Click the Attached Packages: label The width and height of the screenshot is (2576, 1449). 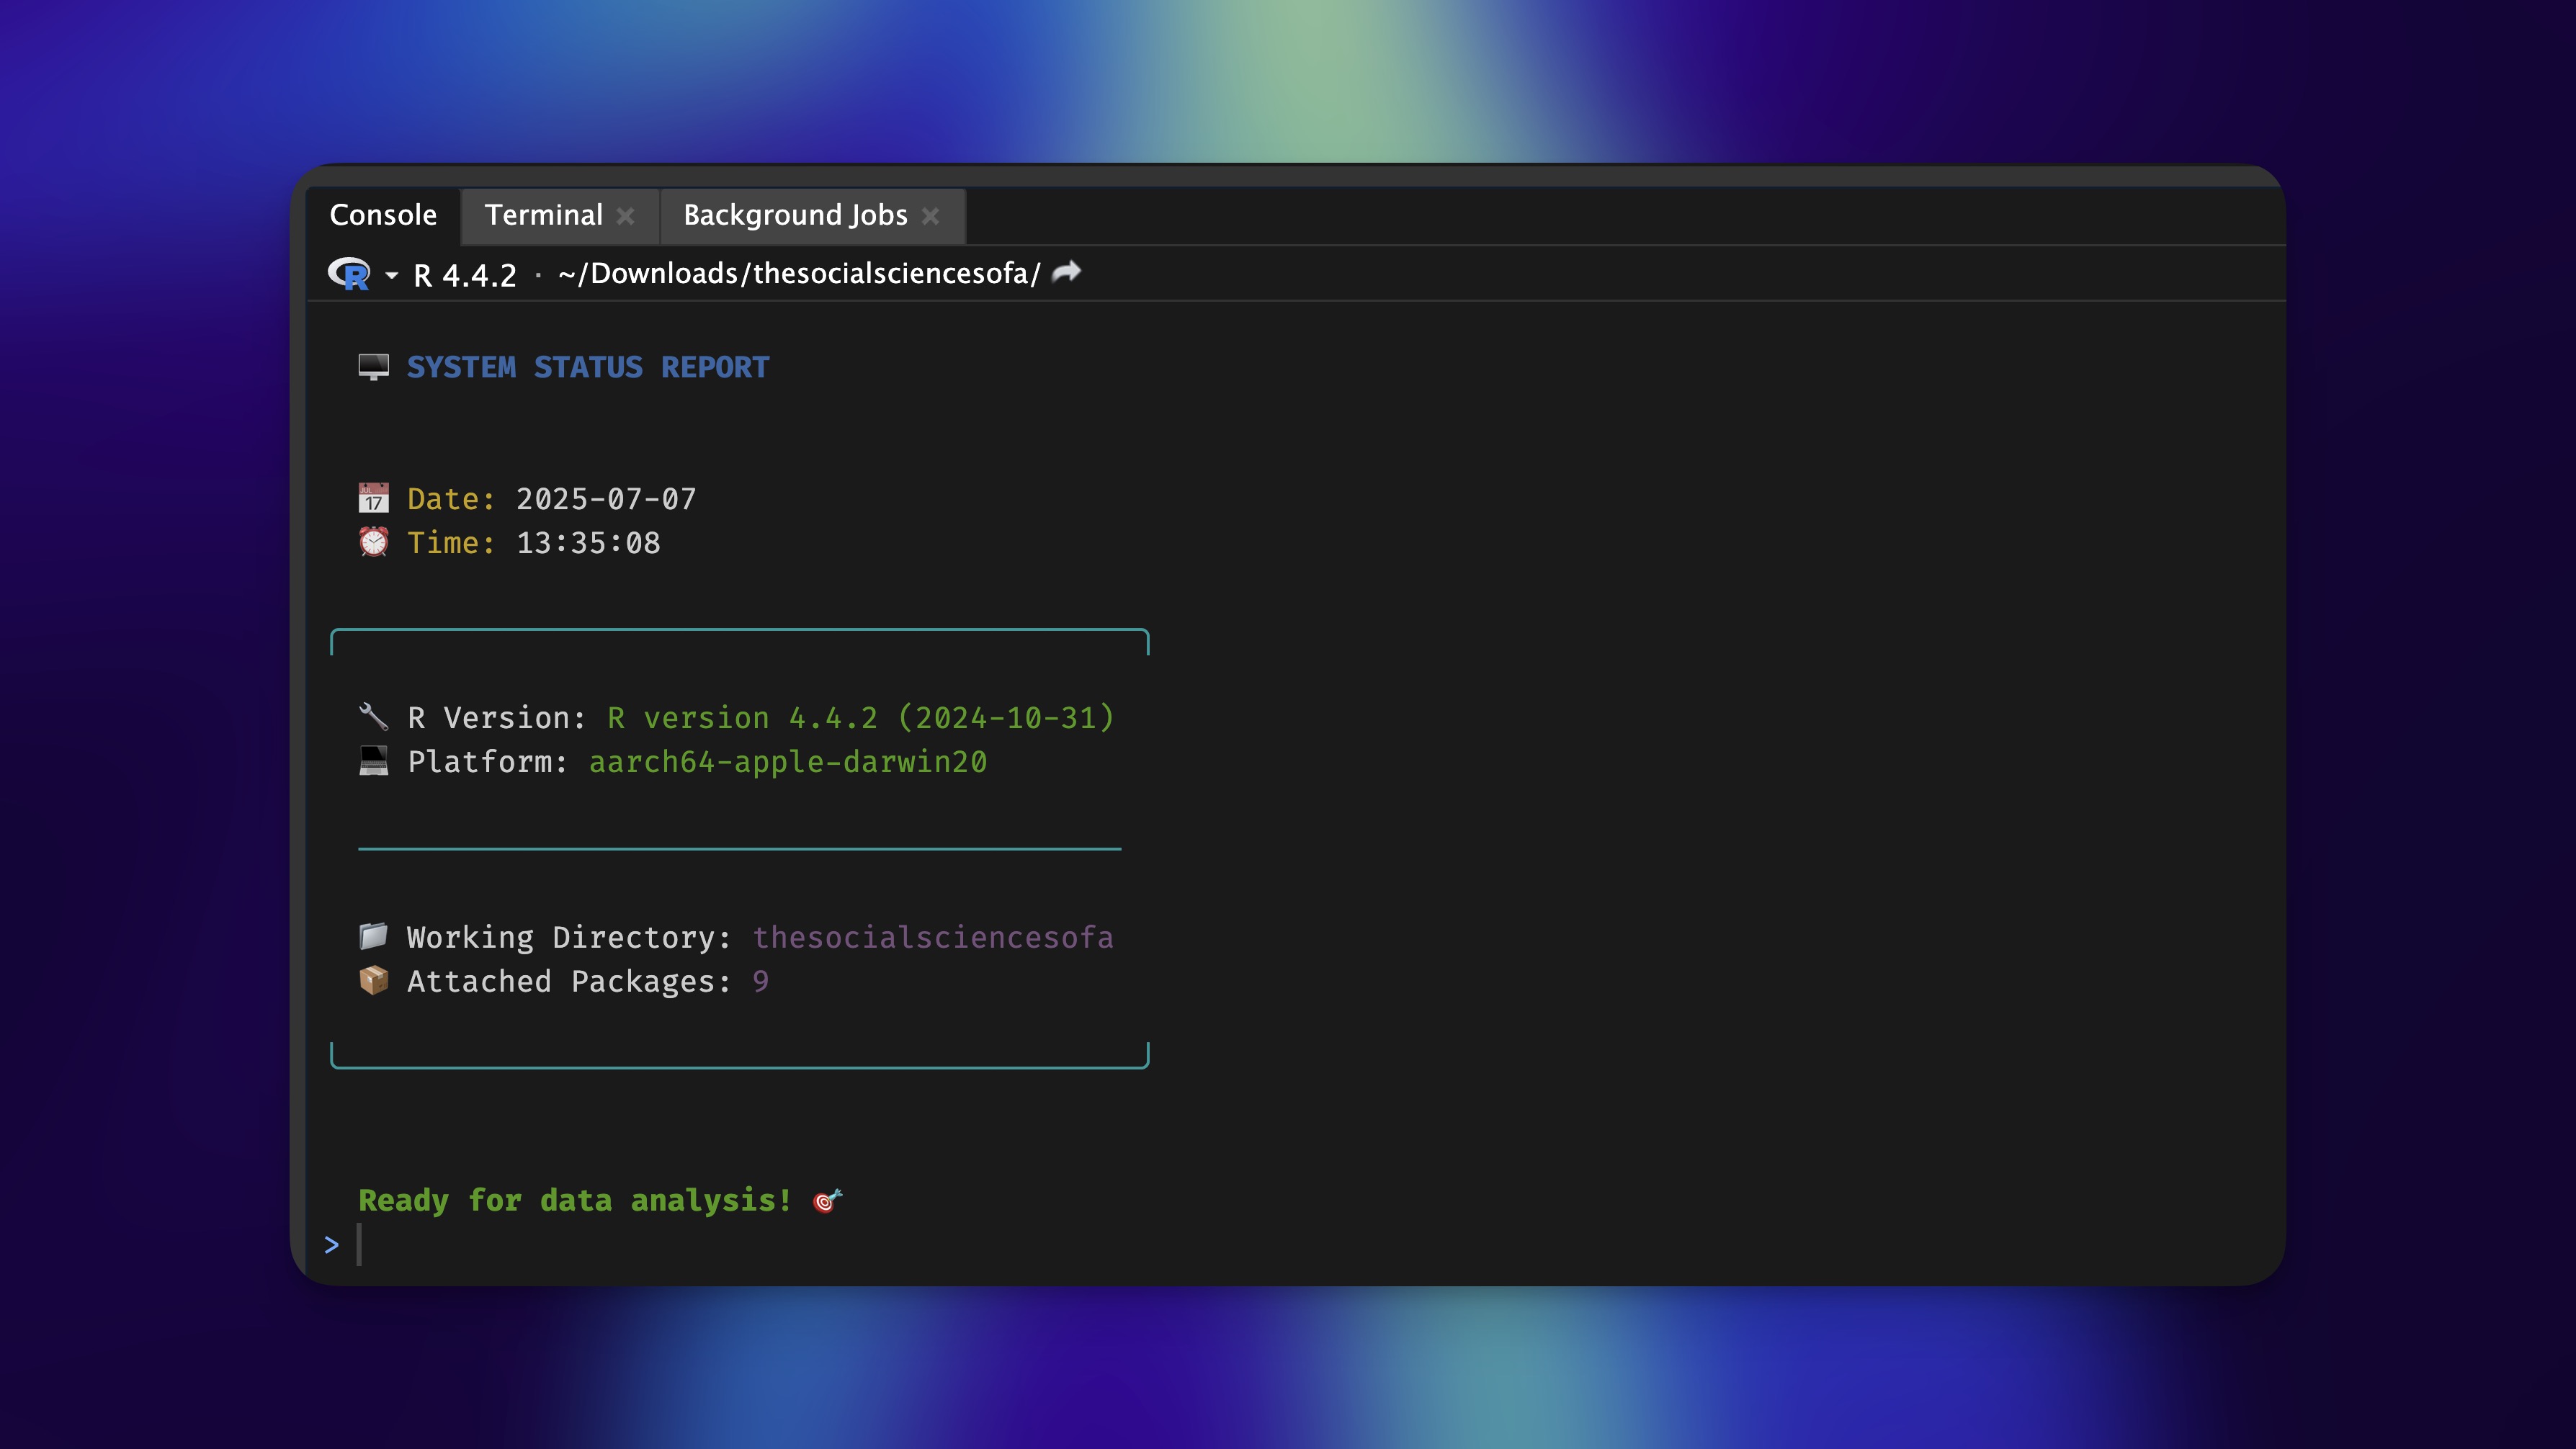[x=569, y=981]
